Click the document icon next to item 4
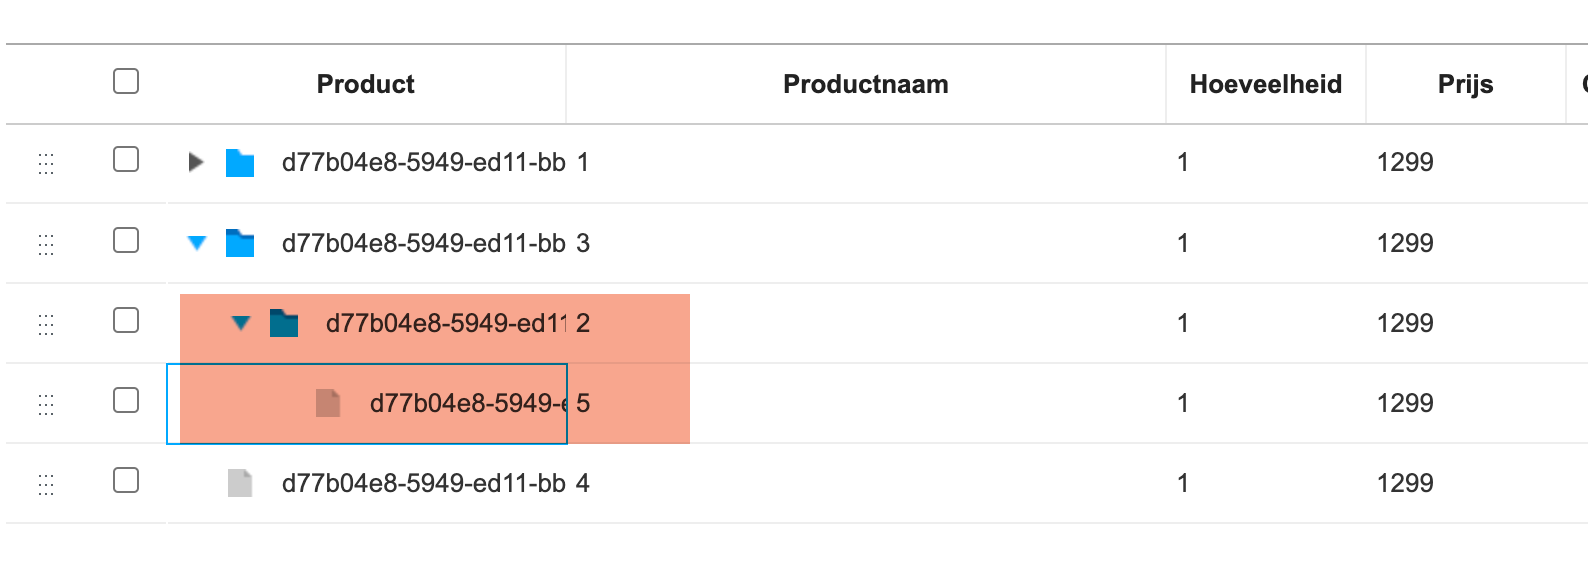The width and height of the screenshot is (1588, 578). point(240,483)
